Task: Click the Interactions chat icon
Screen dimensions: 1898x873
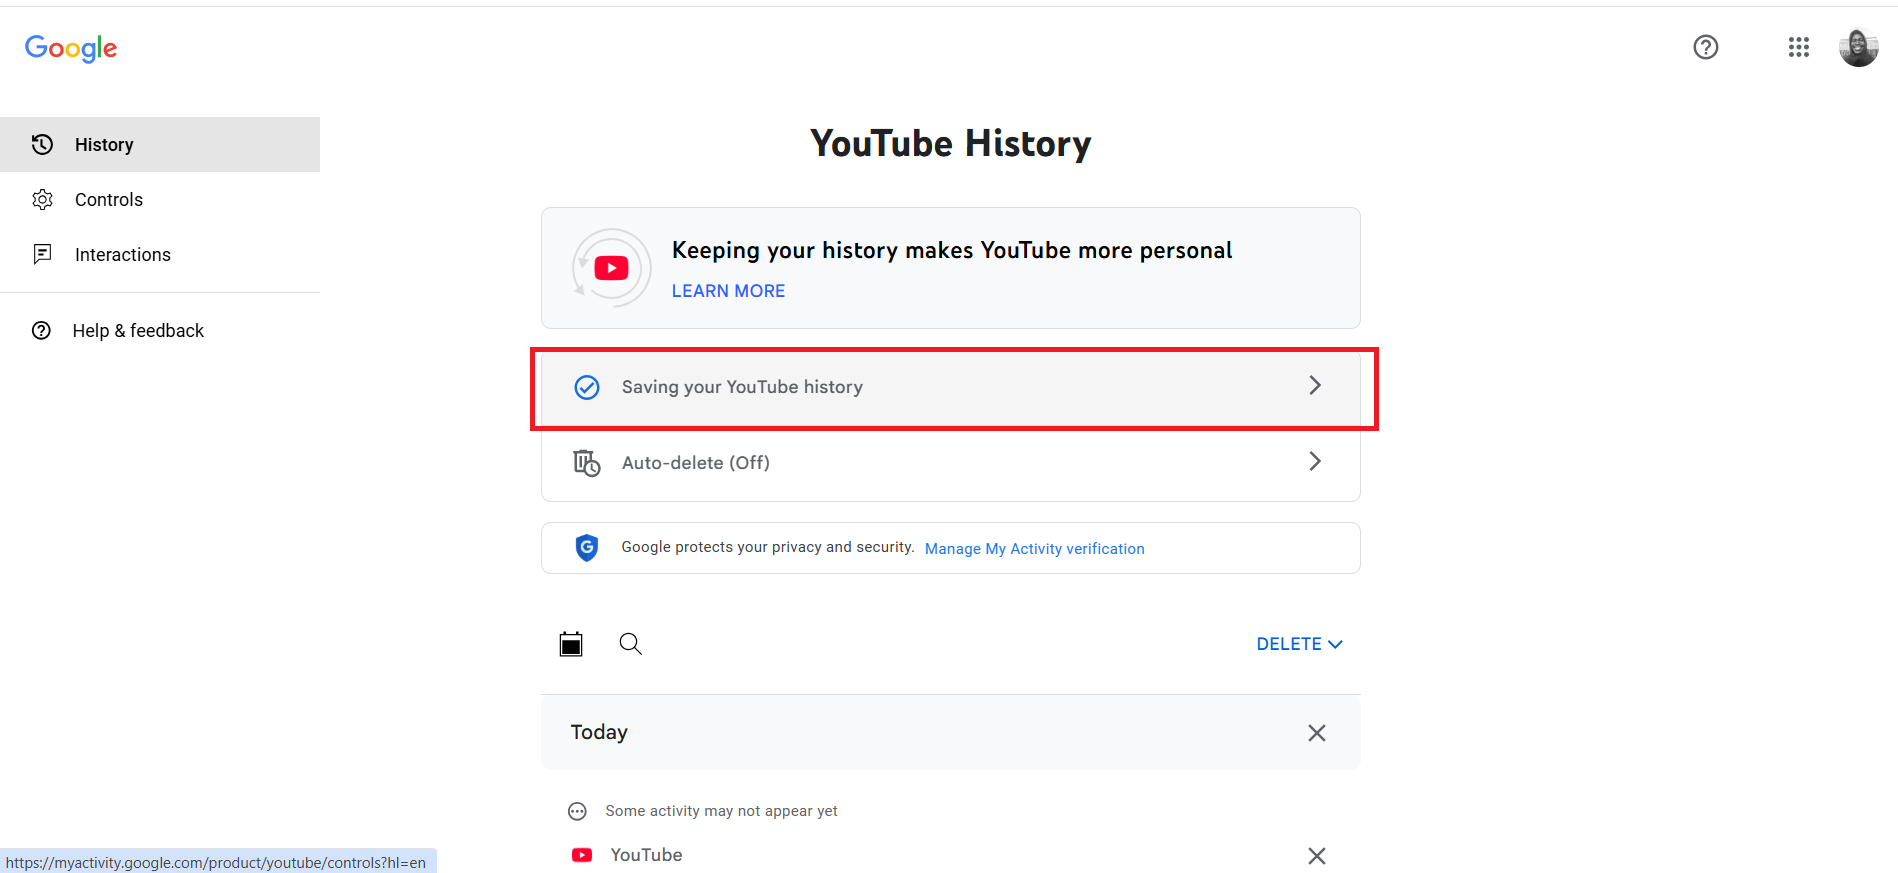Action: [42, 254]
